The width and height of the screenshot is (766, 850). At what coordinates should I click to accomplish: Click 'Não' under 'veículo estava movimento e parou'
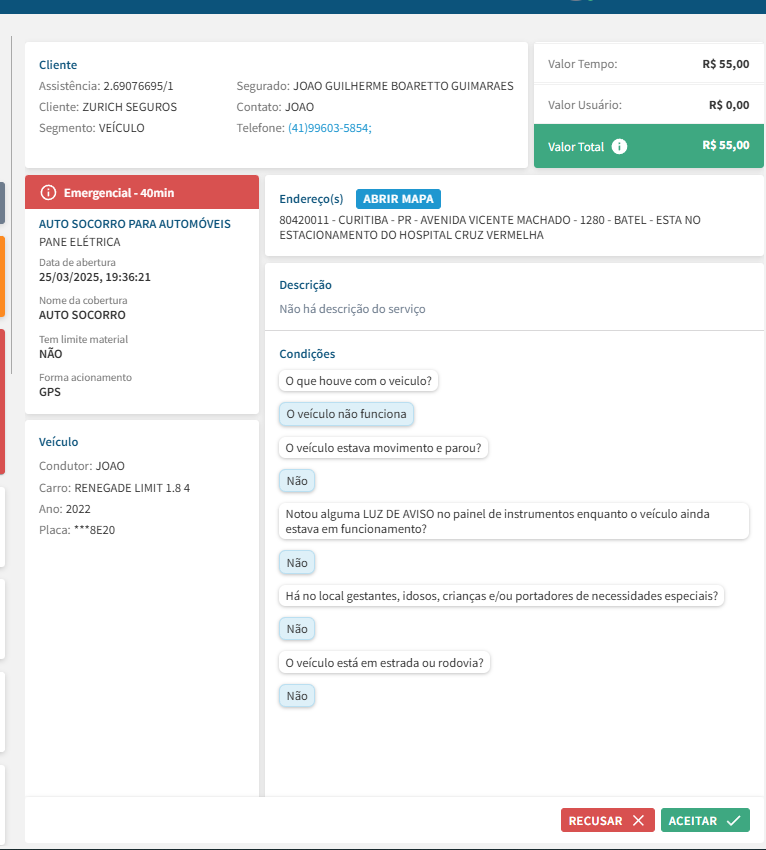tap(297, 481)
